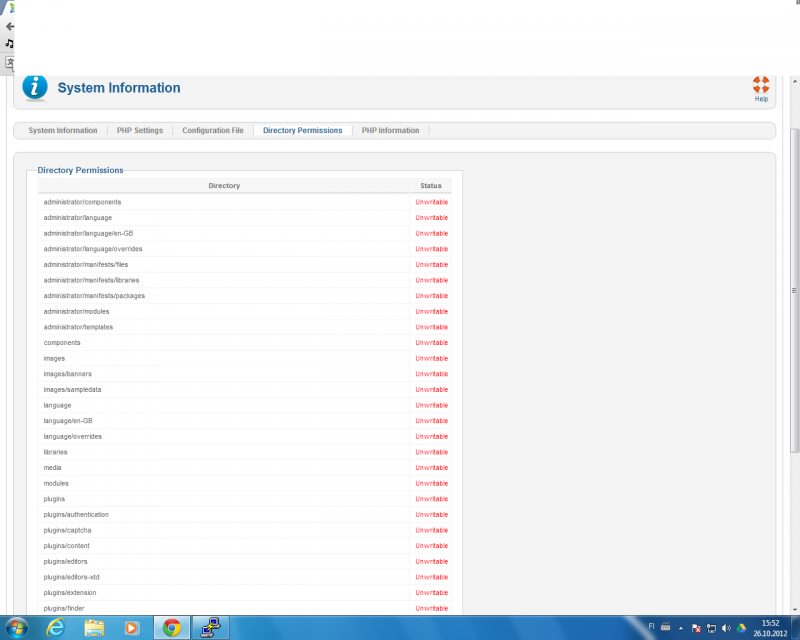Click the network tray icon
The image size is (800, 640).
point(711,627)
